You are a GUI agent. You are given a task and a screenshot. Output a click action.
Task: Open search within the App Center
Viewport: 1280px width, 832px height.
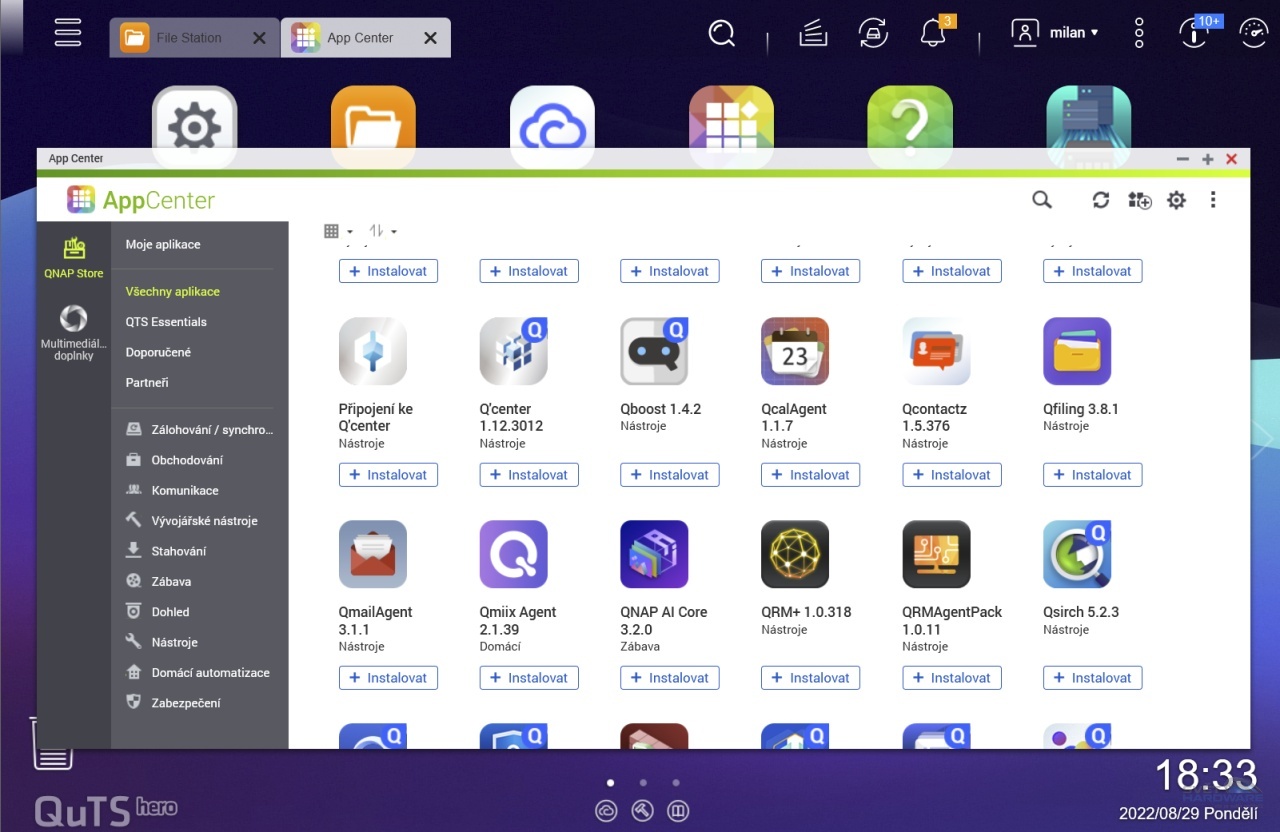click(1041, 200)
